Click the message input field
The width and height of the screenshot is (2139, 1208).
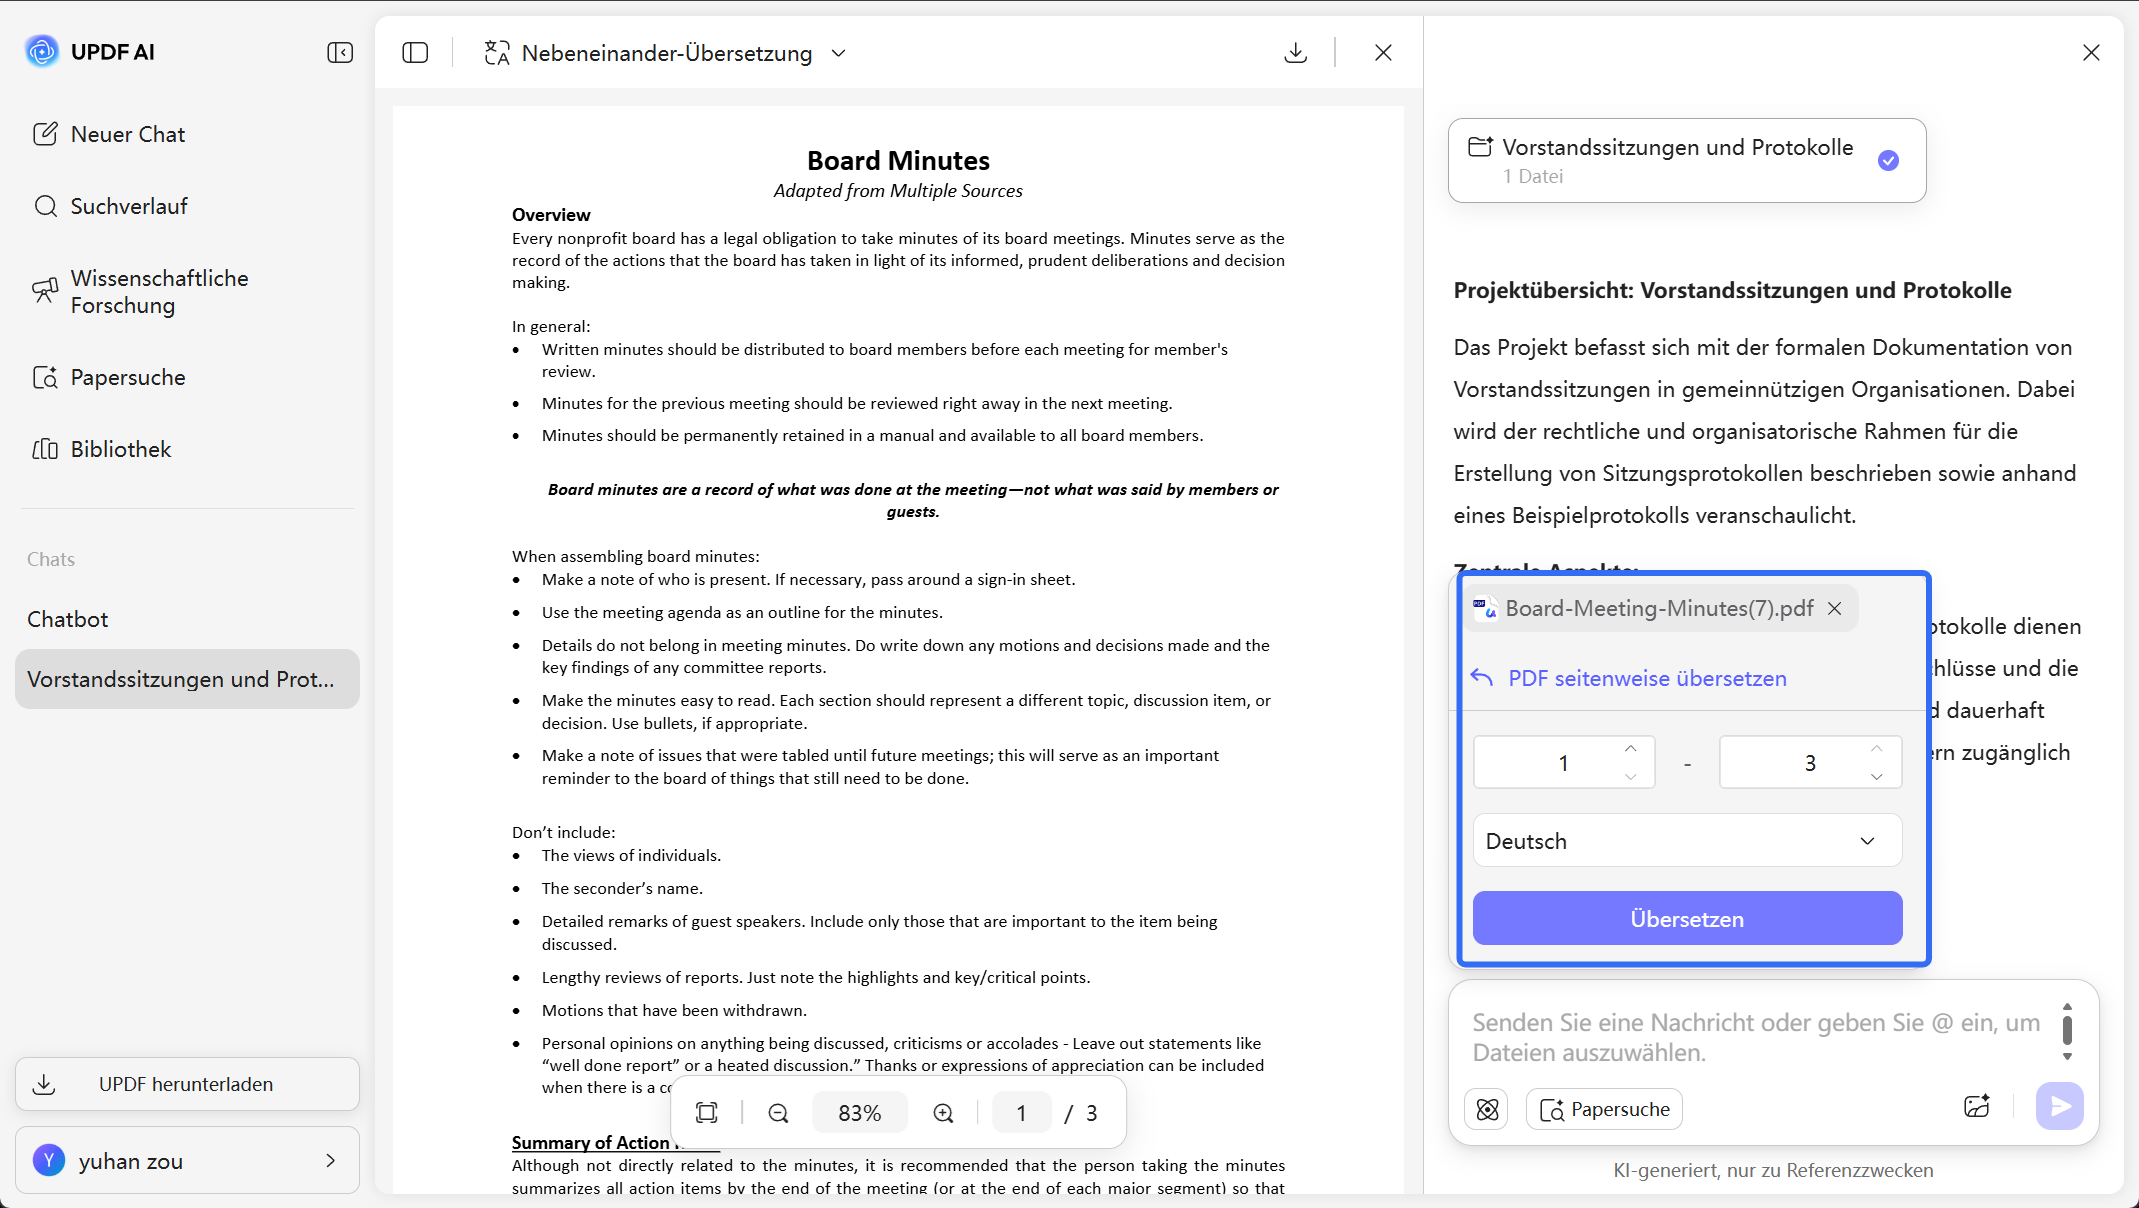tap(1757, 1037)
